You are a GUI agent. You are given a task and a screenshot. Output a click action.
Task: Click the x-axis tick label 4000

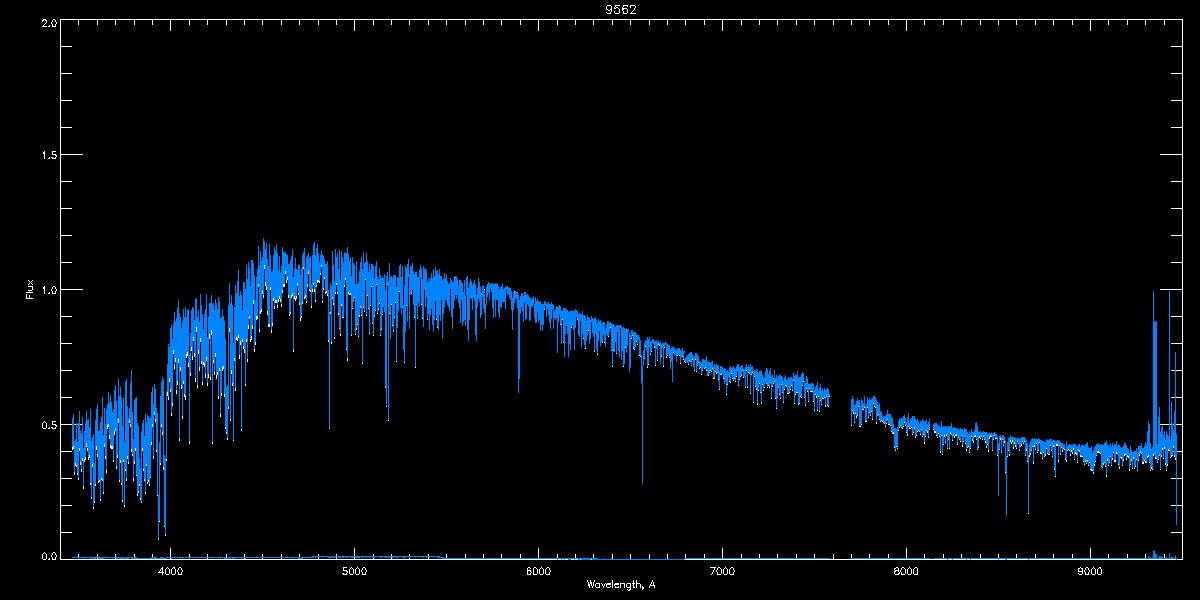[171, 572]
